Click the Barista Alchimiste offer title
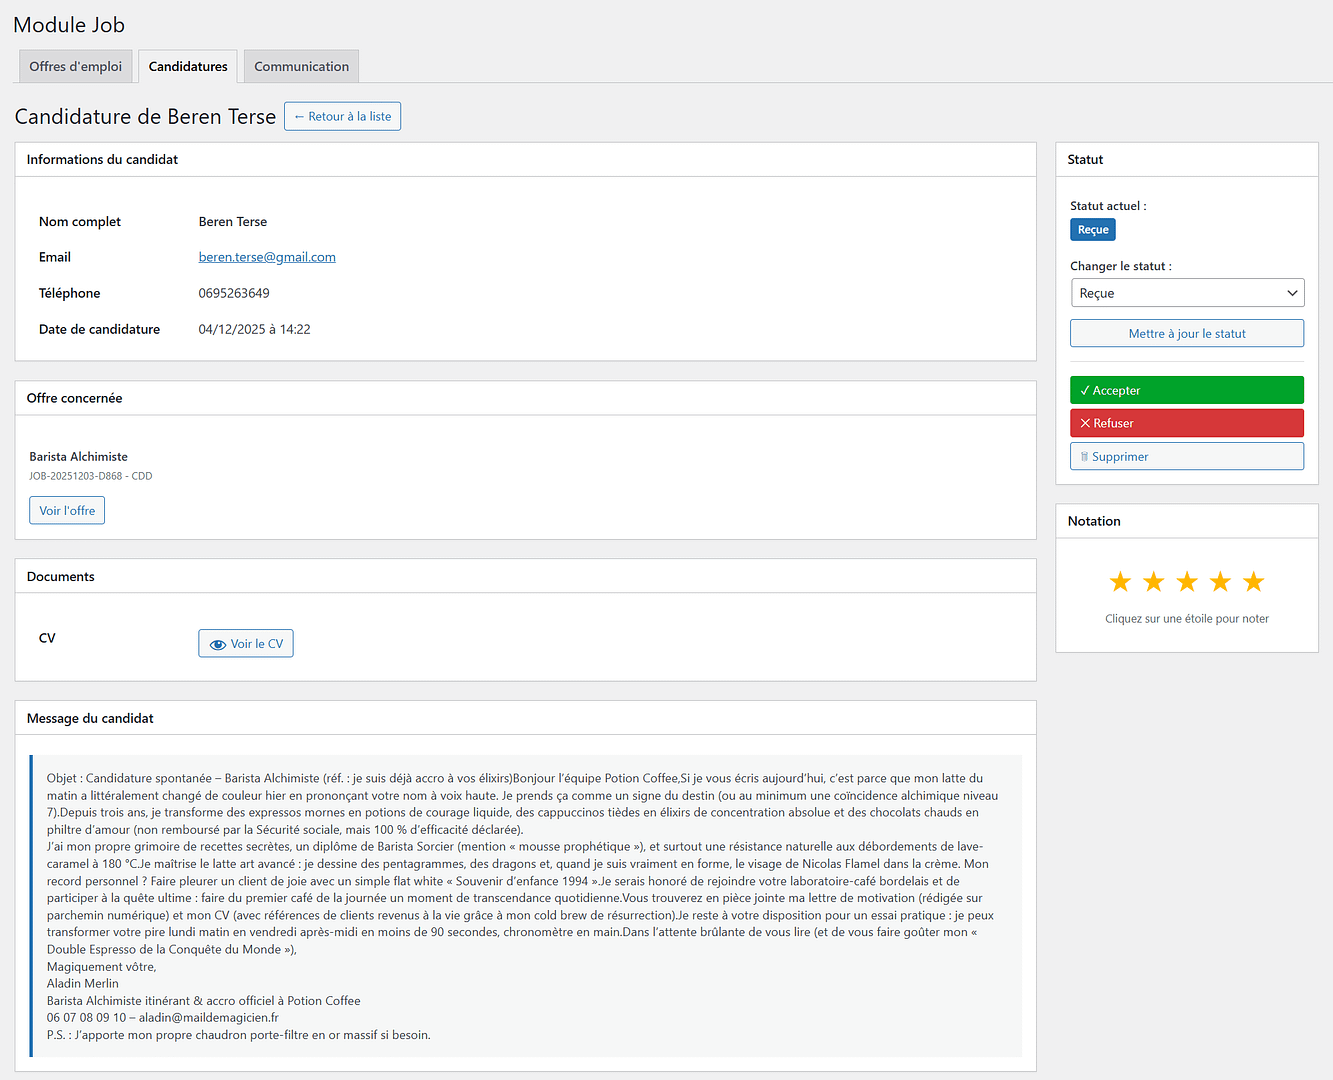The image size is (1333, 1080). point(78,457)
